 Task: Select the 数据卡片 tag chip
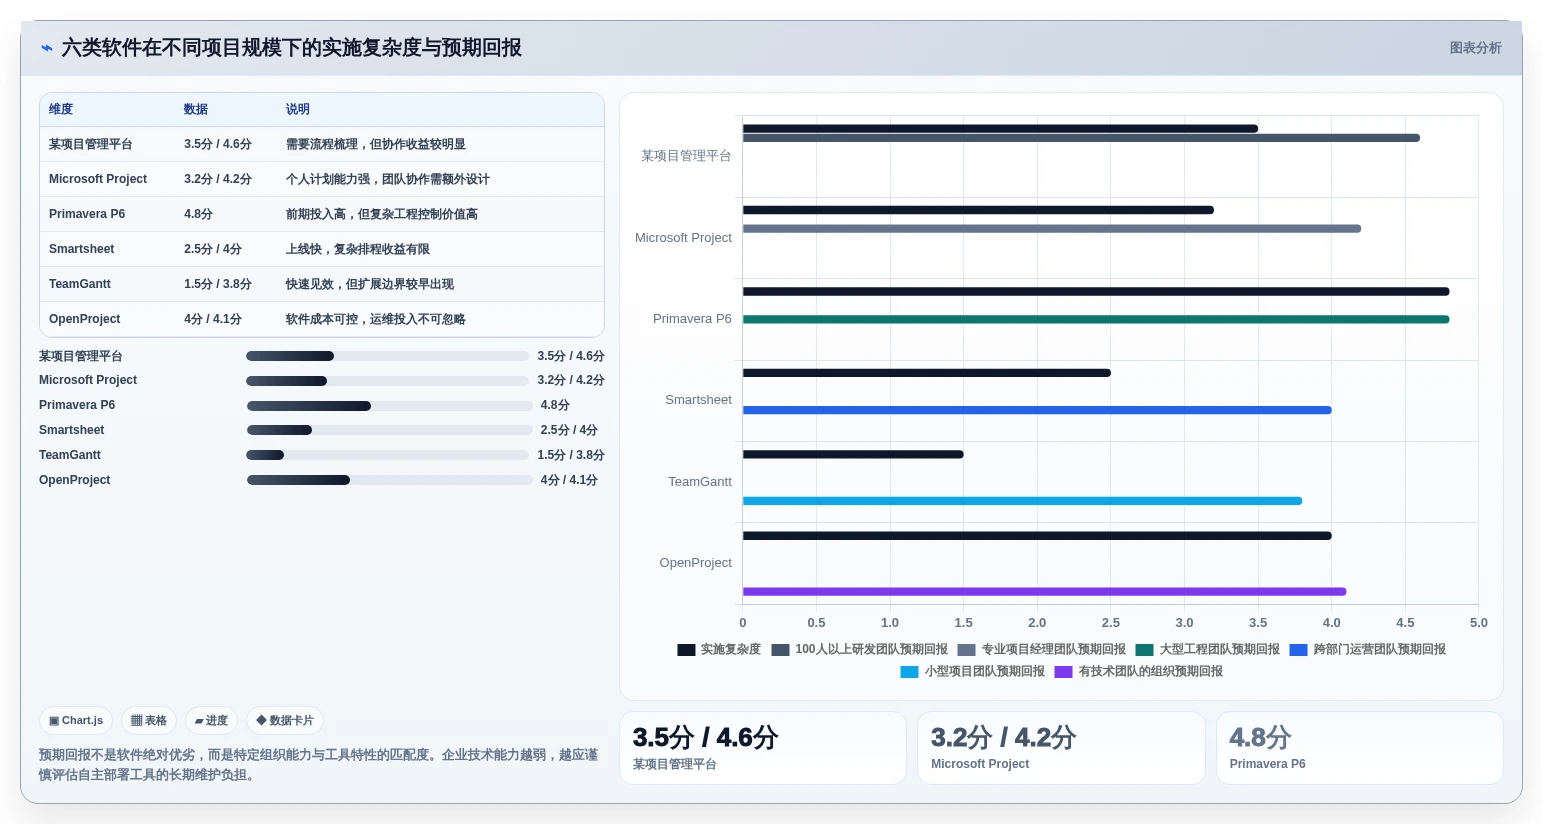(285, 720)
